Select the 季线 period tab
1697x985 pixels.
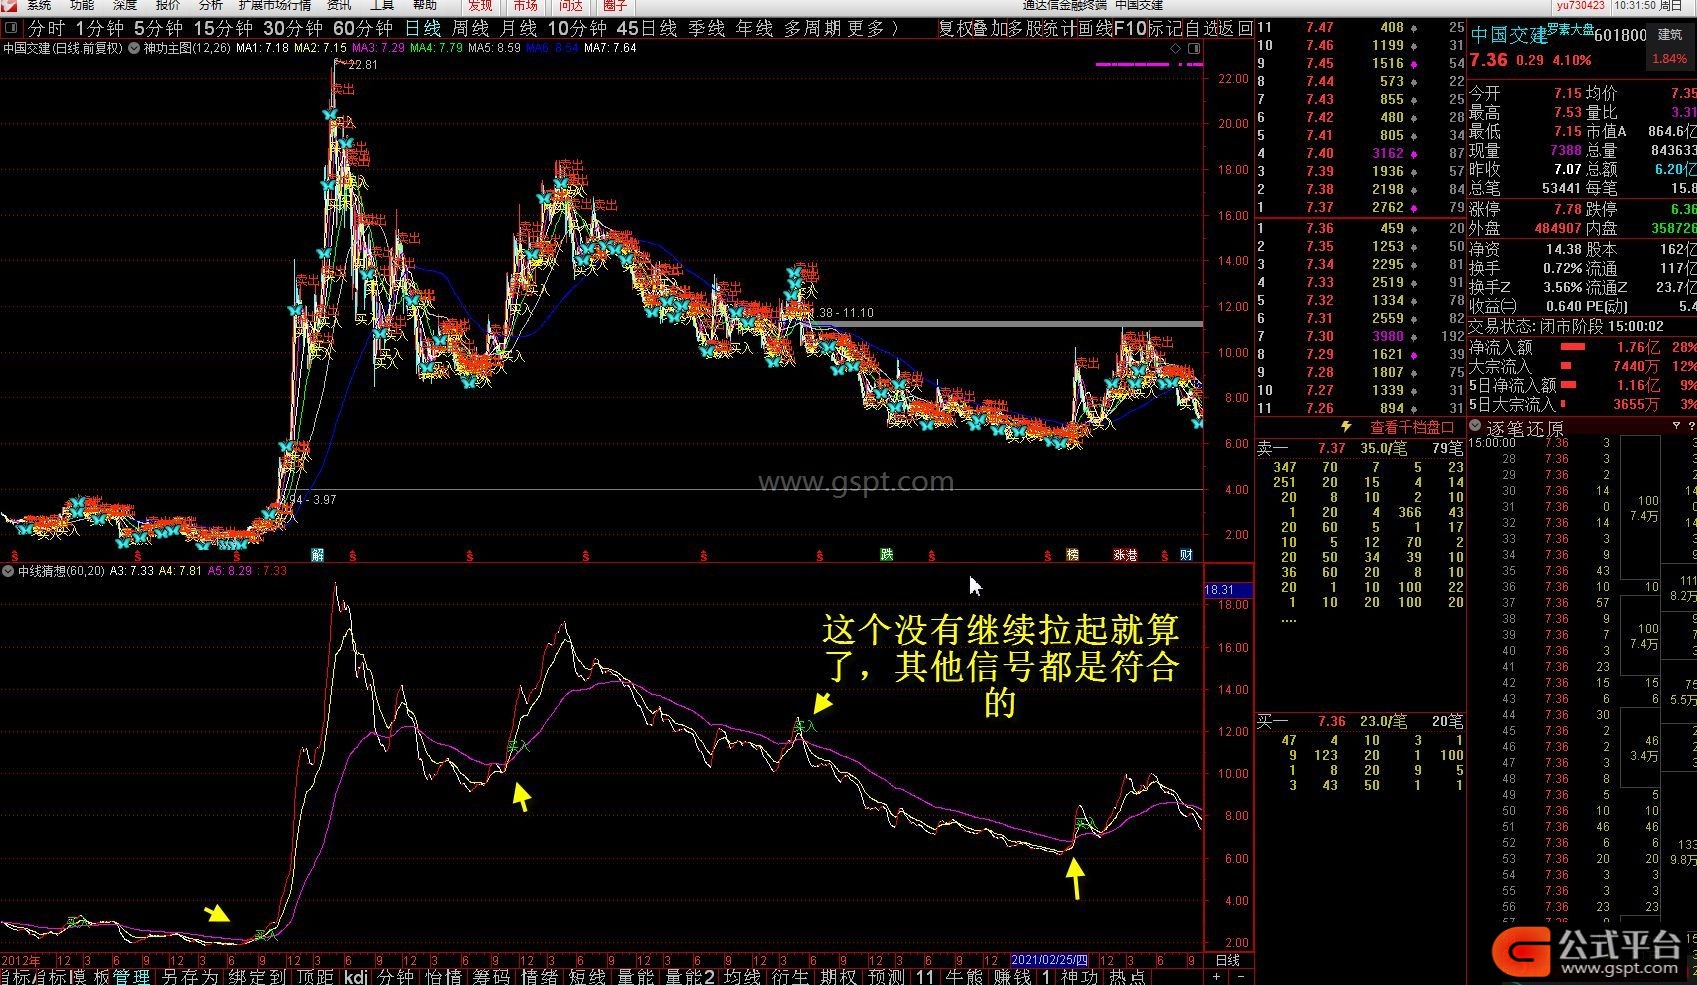point(707,29)
